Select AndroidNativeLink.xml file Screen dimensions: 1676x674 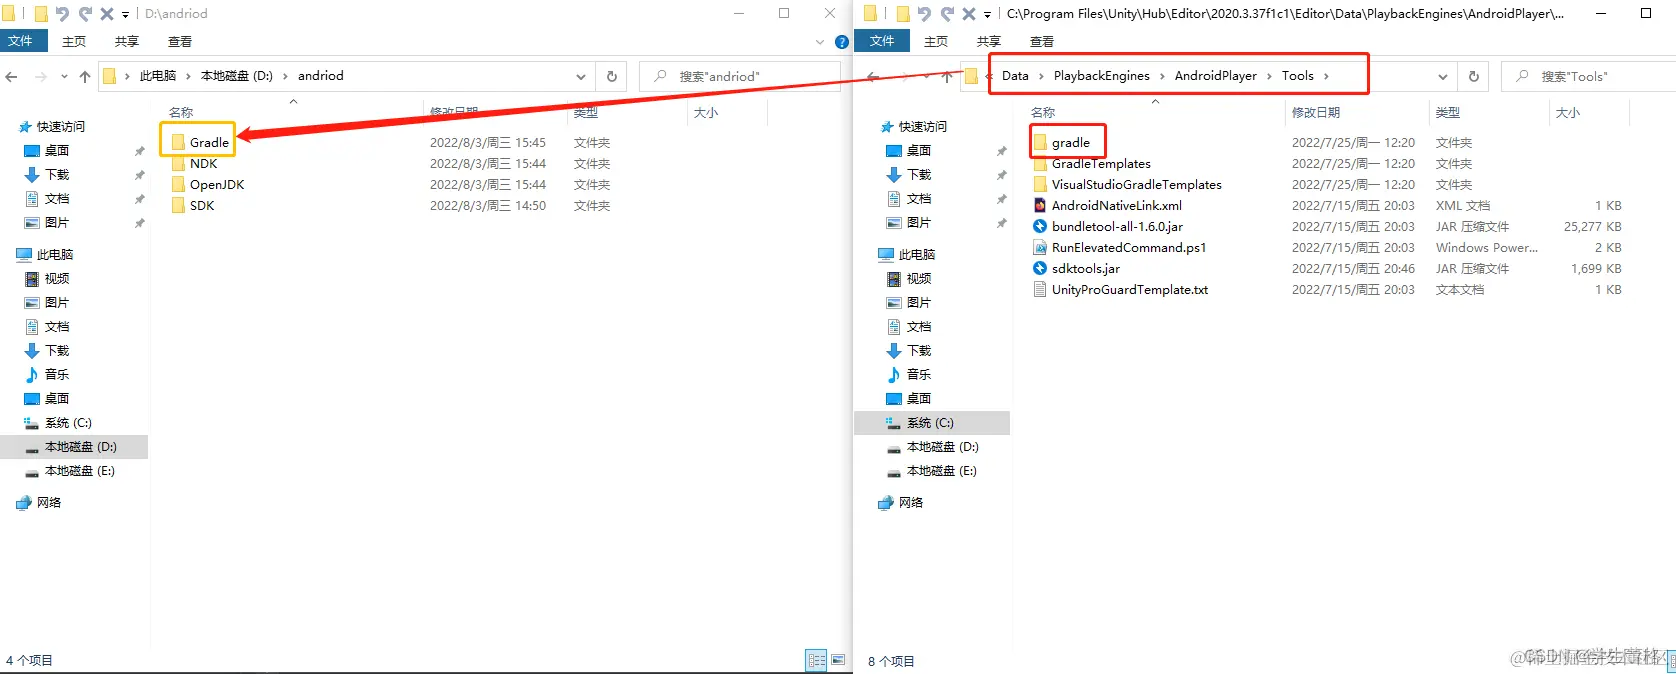pyautogui.click(x=1117, y=205)
